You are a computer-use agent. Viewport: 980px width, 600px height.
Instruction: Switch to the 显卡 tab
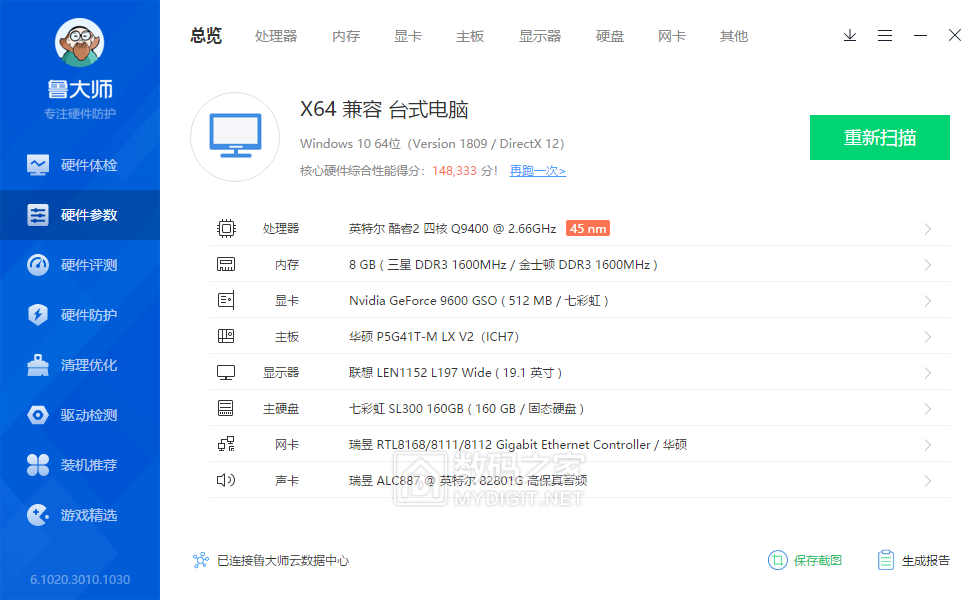(x=408, y=36)
